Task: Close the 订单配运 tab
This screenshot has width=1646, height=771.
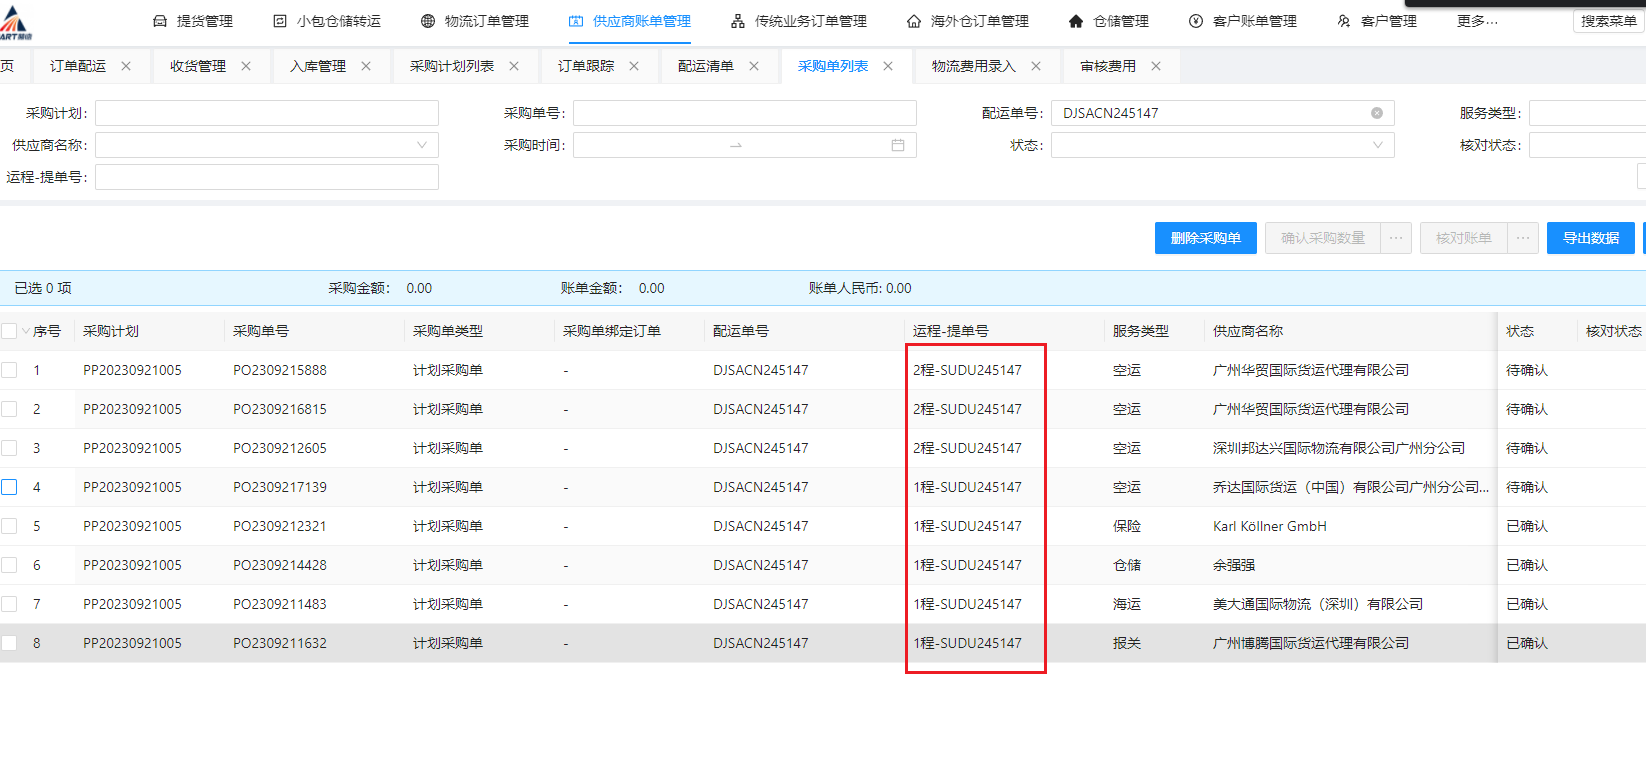Action: [x=126, y=66]
